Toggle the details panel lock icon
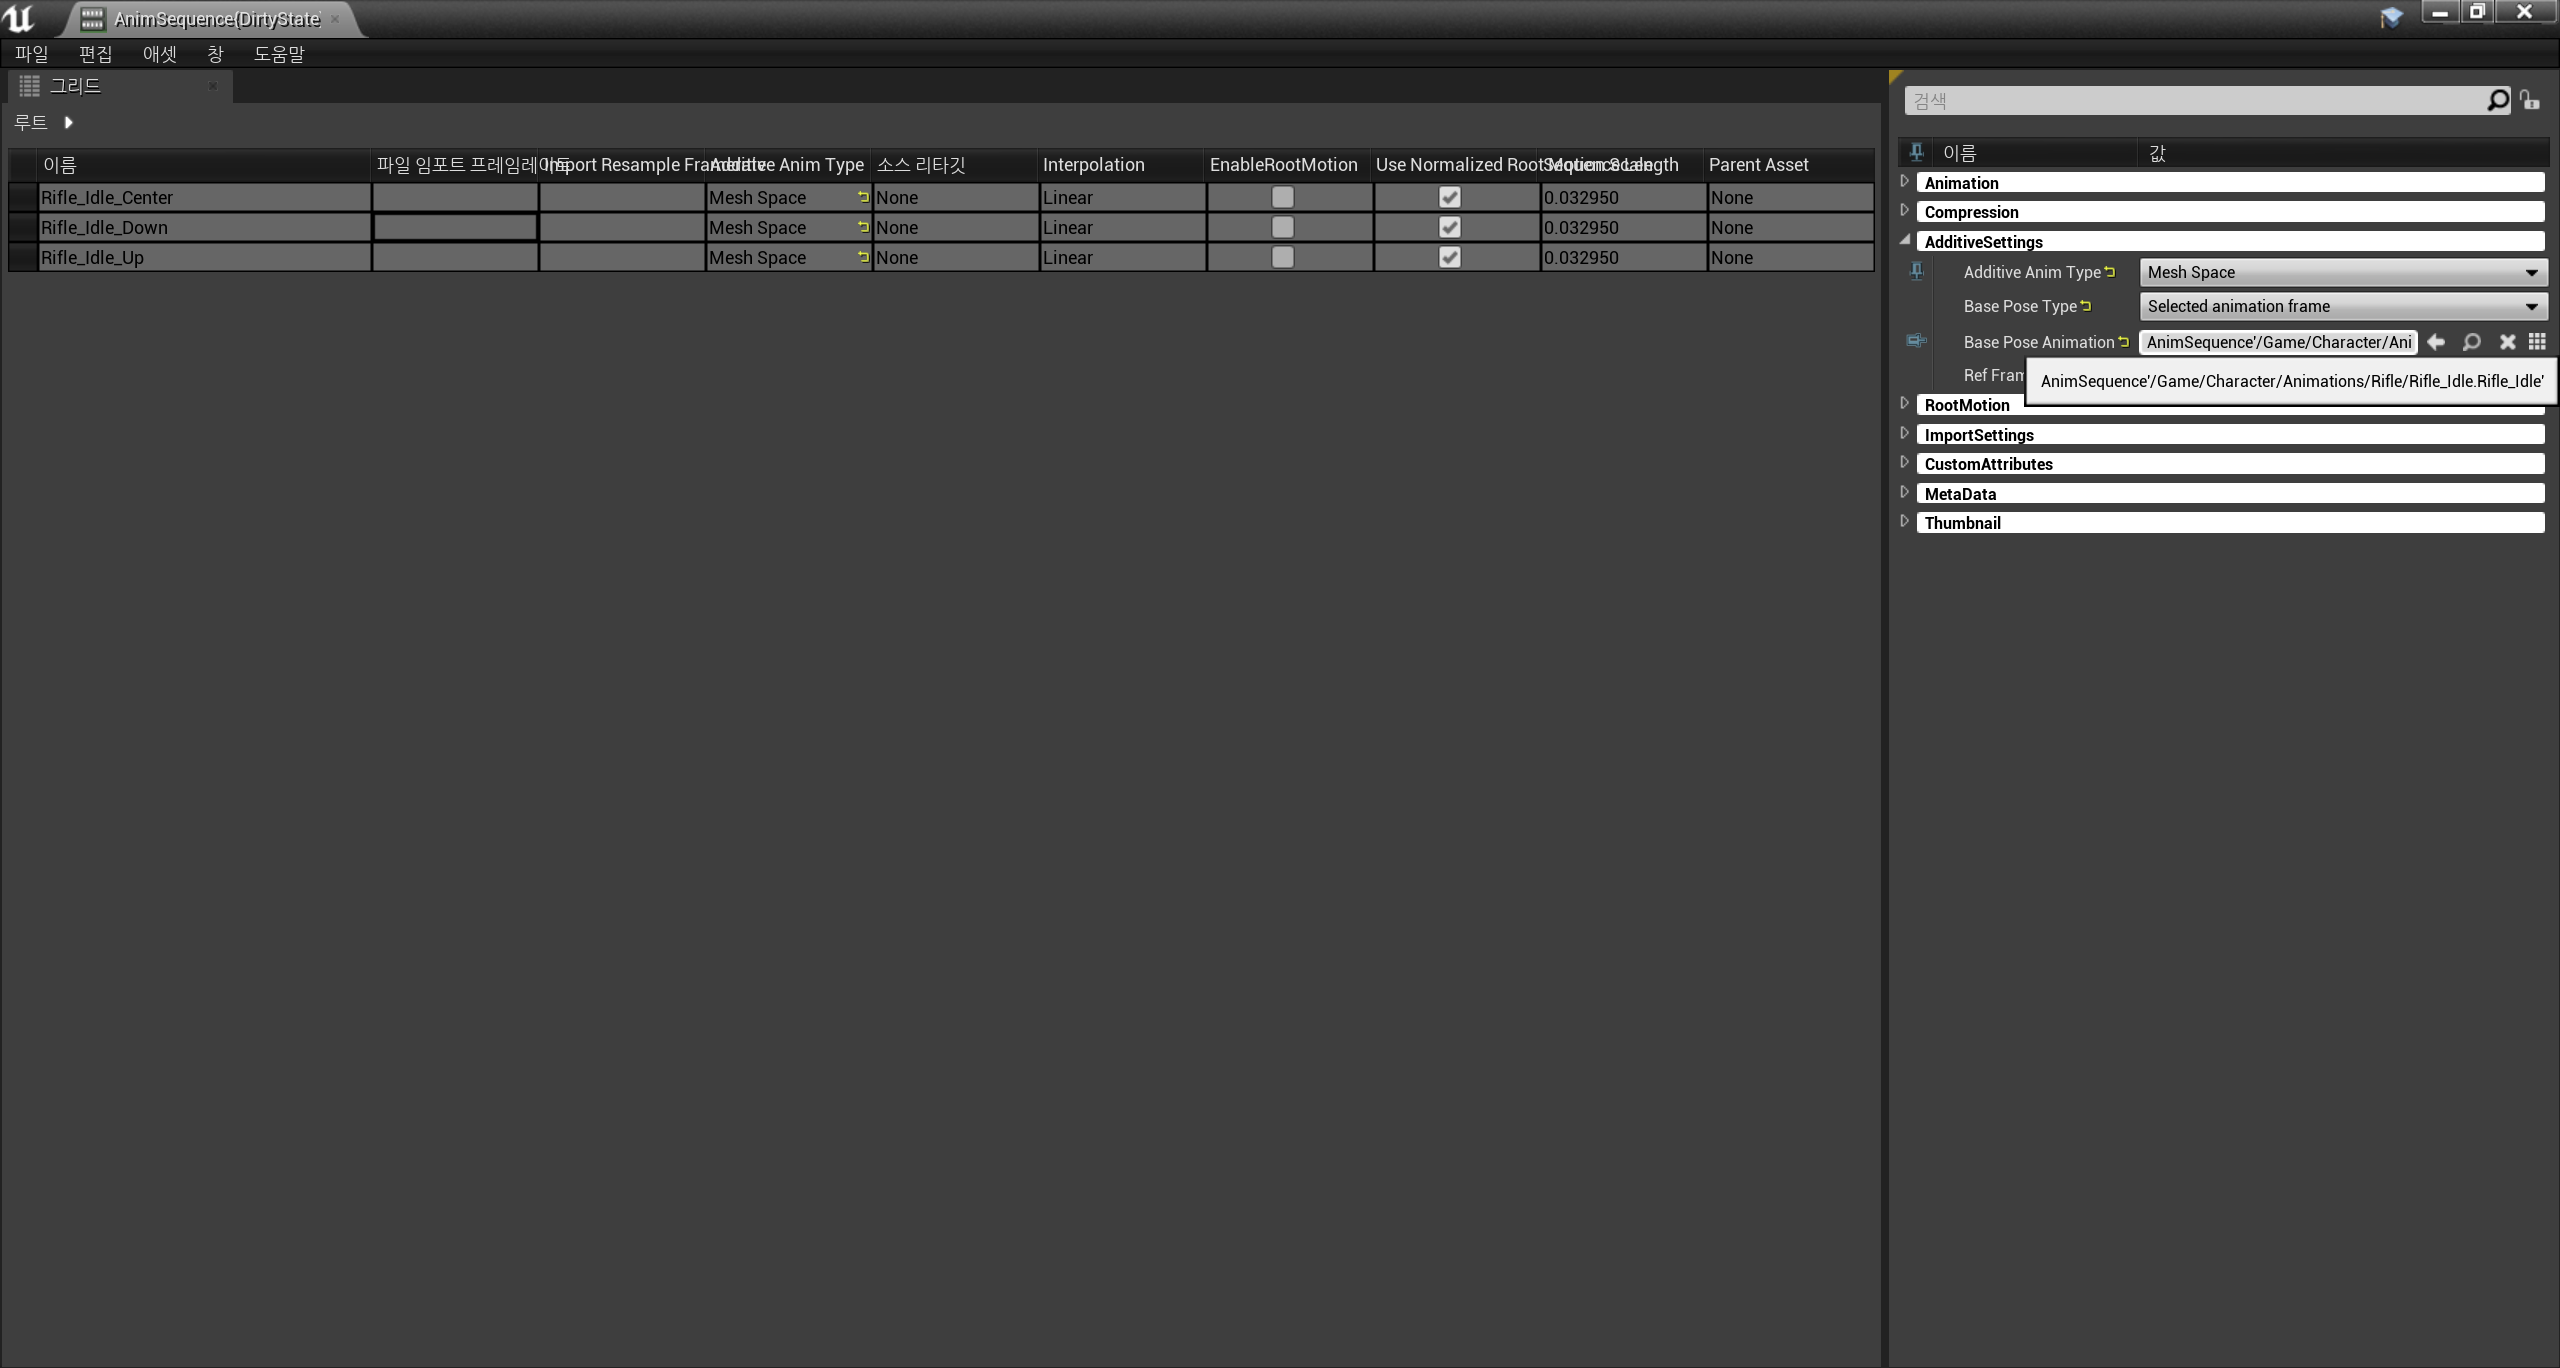 coord(2530,100)
